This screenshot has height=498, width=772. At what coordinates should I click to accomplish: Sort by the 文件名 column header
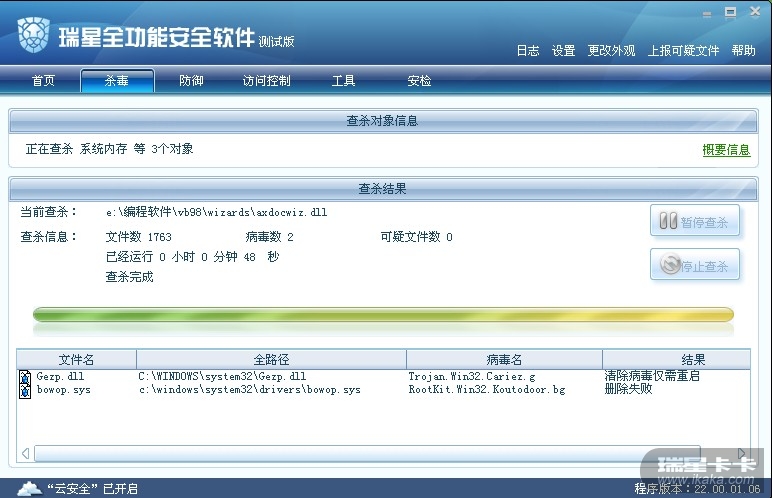click(x=76, y=360)
